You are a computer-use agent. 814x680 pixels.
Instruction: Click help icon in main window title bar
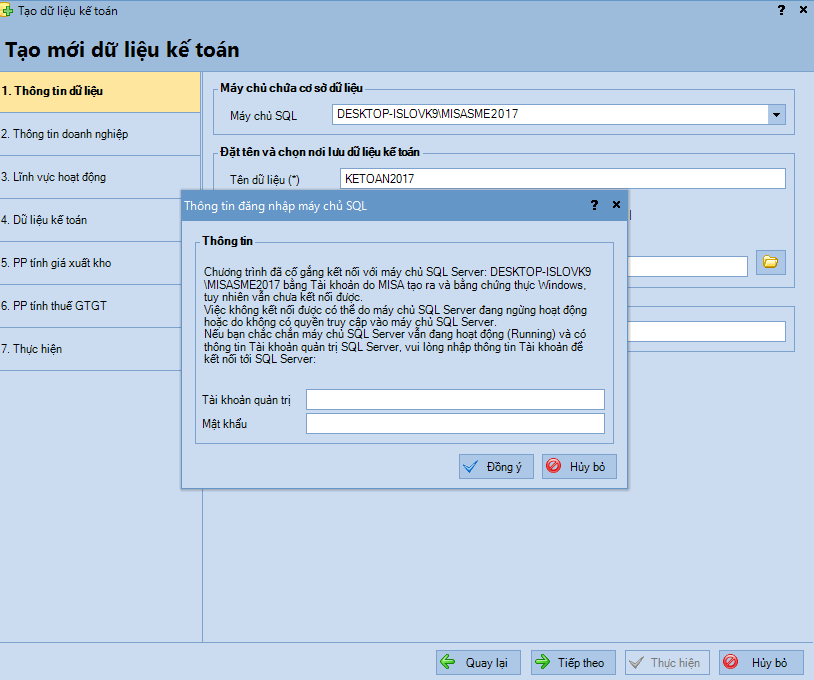780,10
